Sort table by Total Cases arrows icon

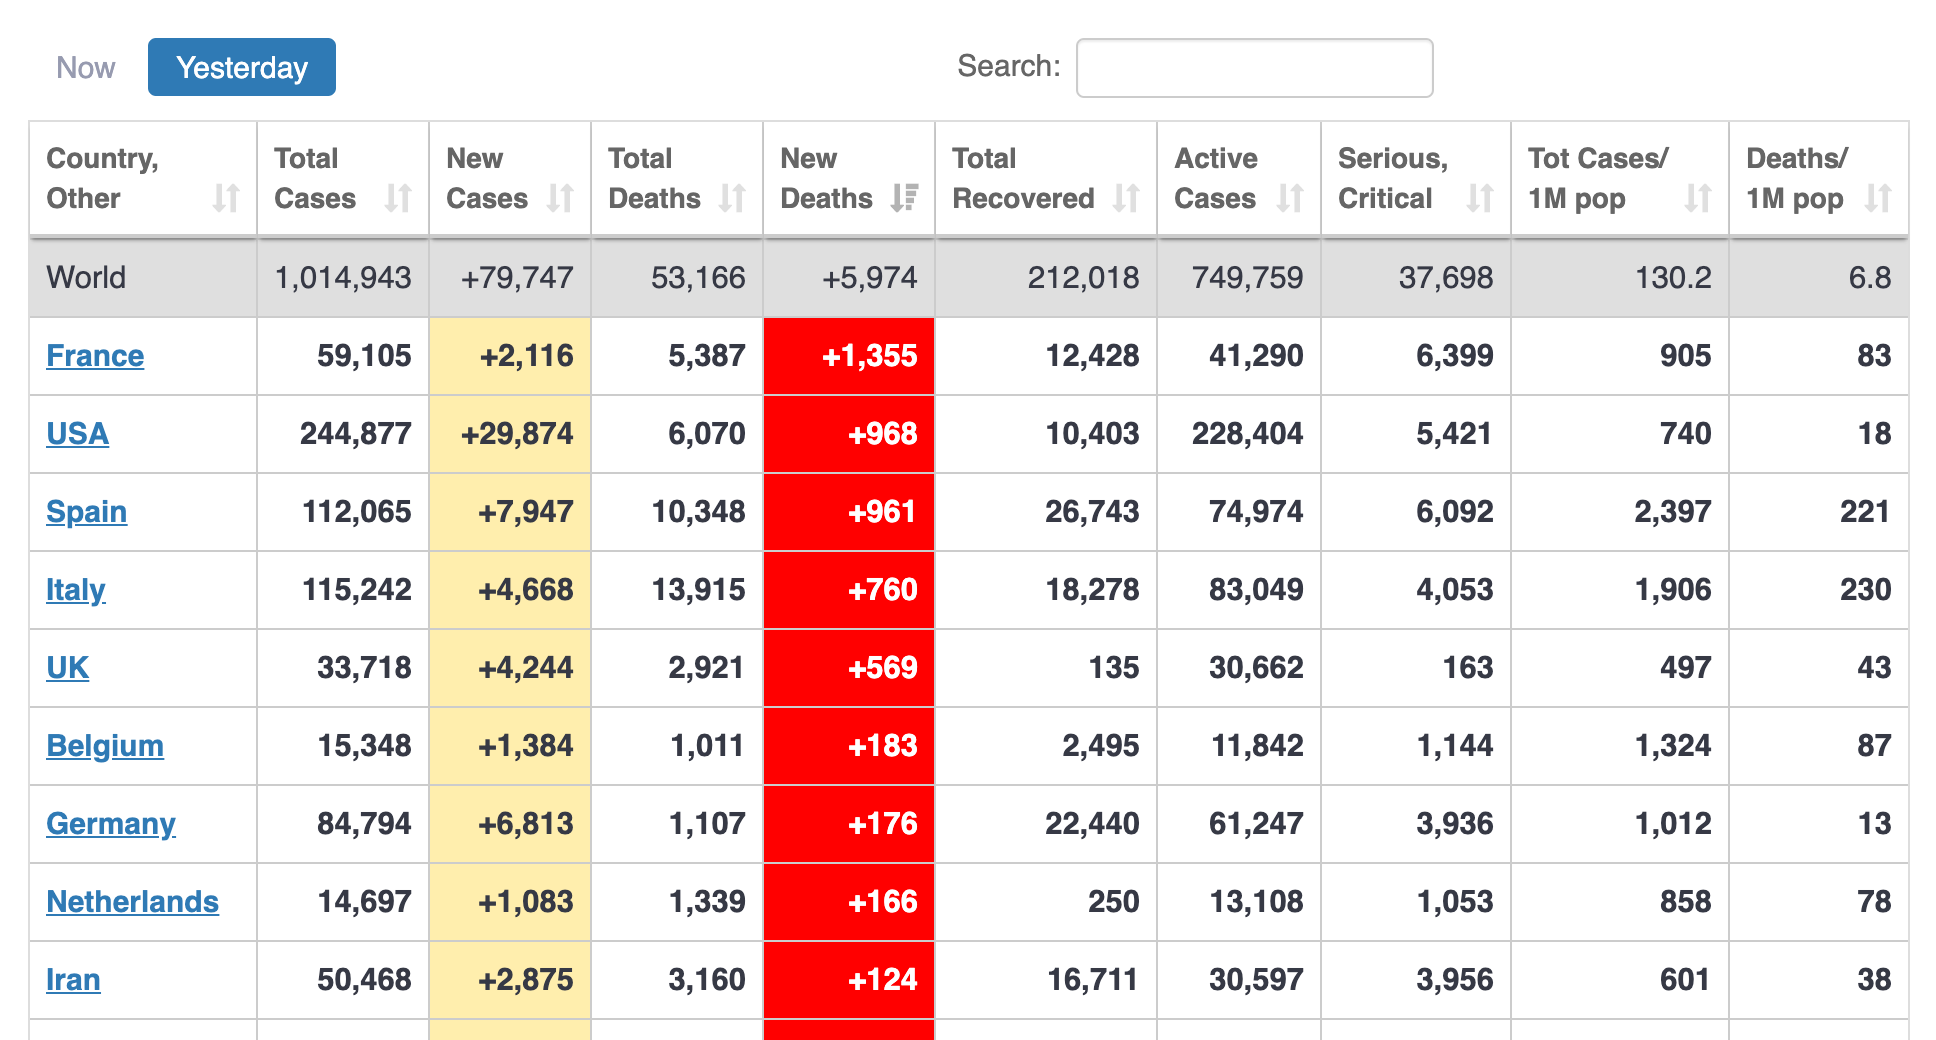(398, 198)
